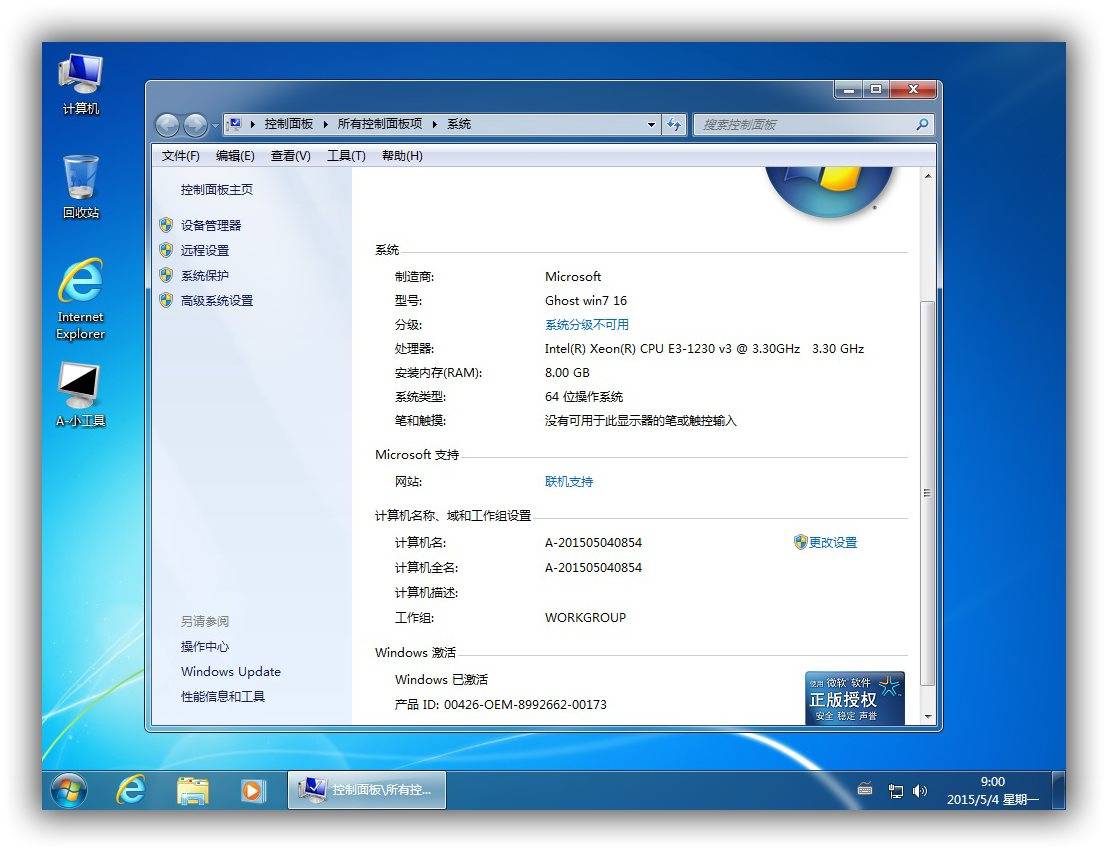Click the 控制面板 taskbar window button
1108x852 pixels.
click(367, 790)
